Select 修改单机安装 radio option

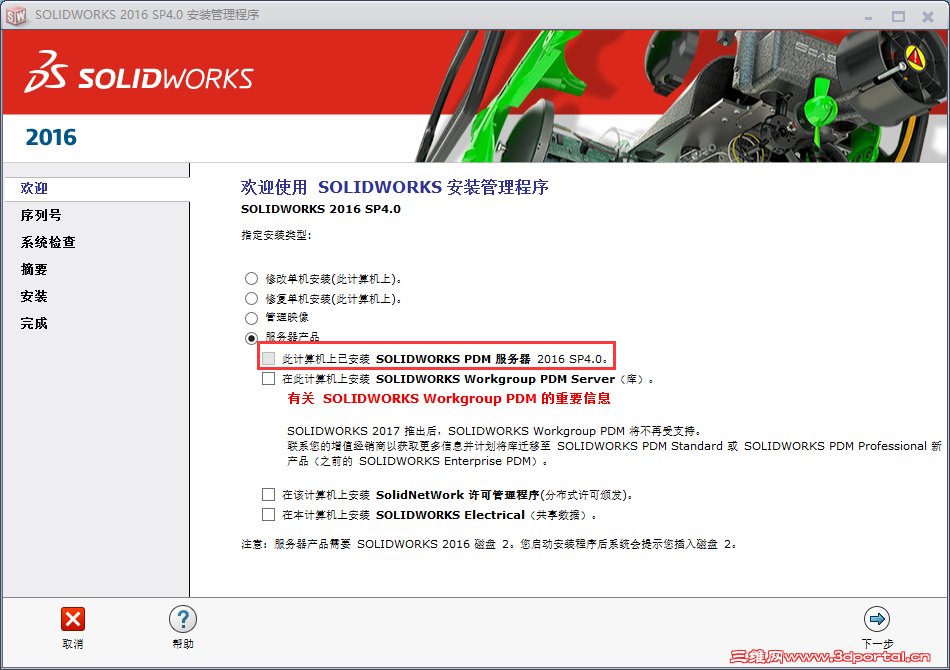[x=251, y=279]
